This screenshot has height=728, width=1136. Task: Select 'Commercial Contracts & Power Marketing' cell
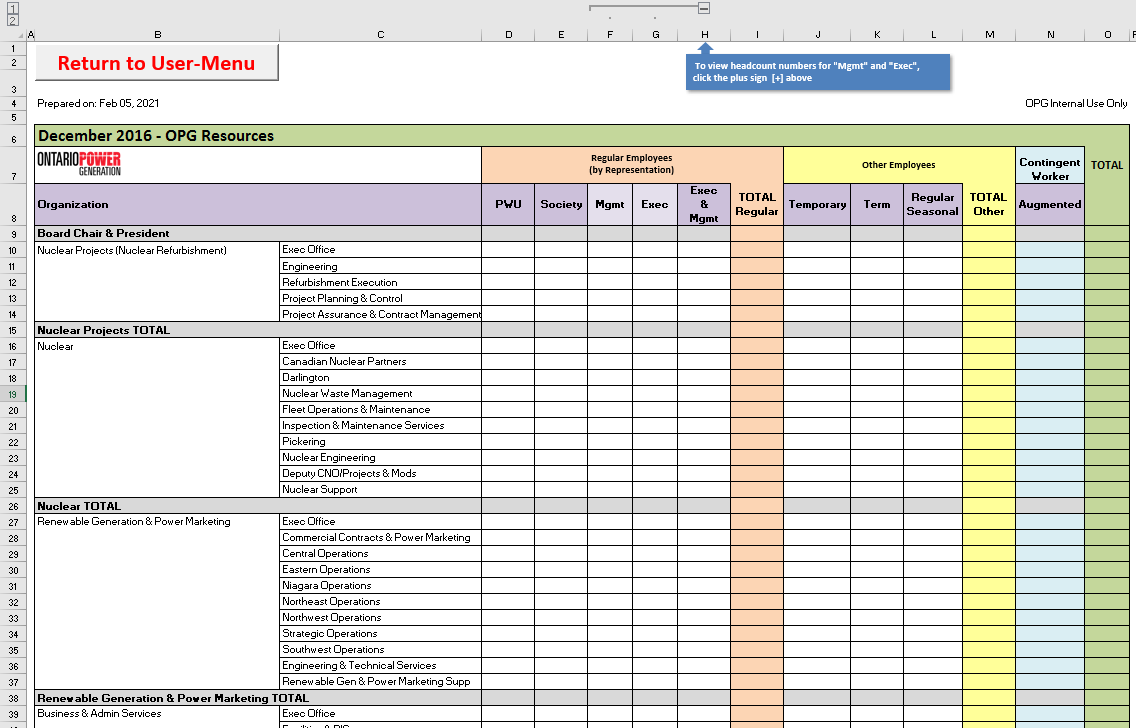(380, 537)
